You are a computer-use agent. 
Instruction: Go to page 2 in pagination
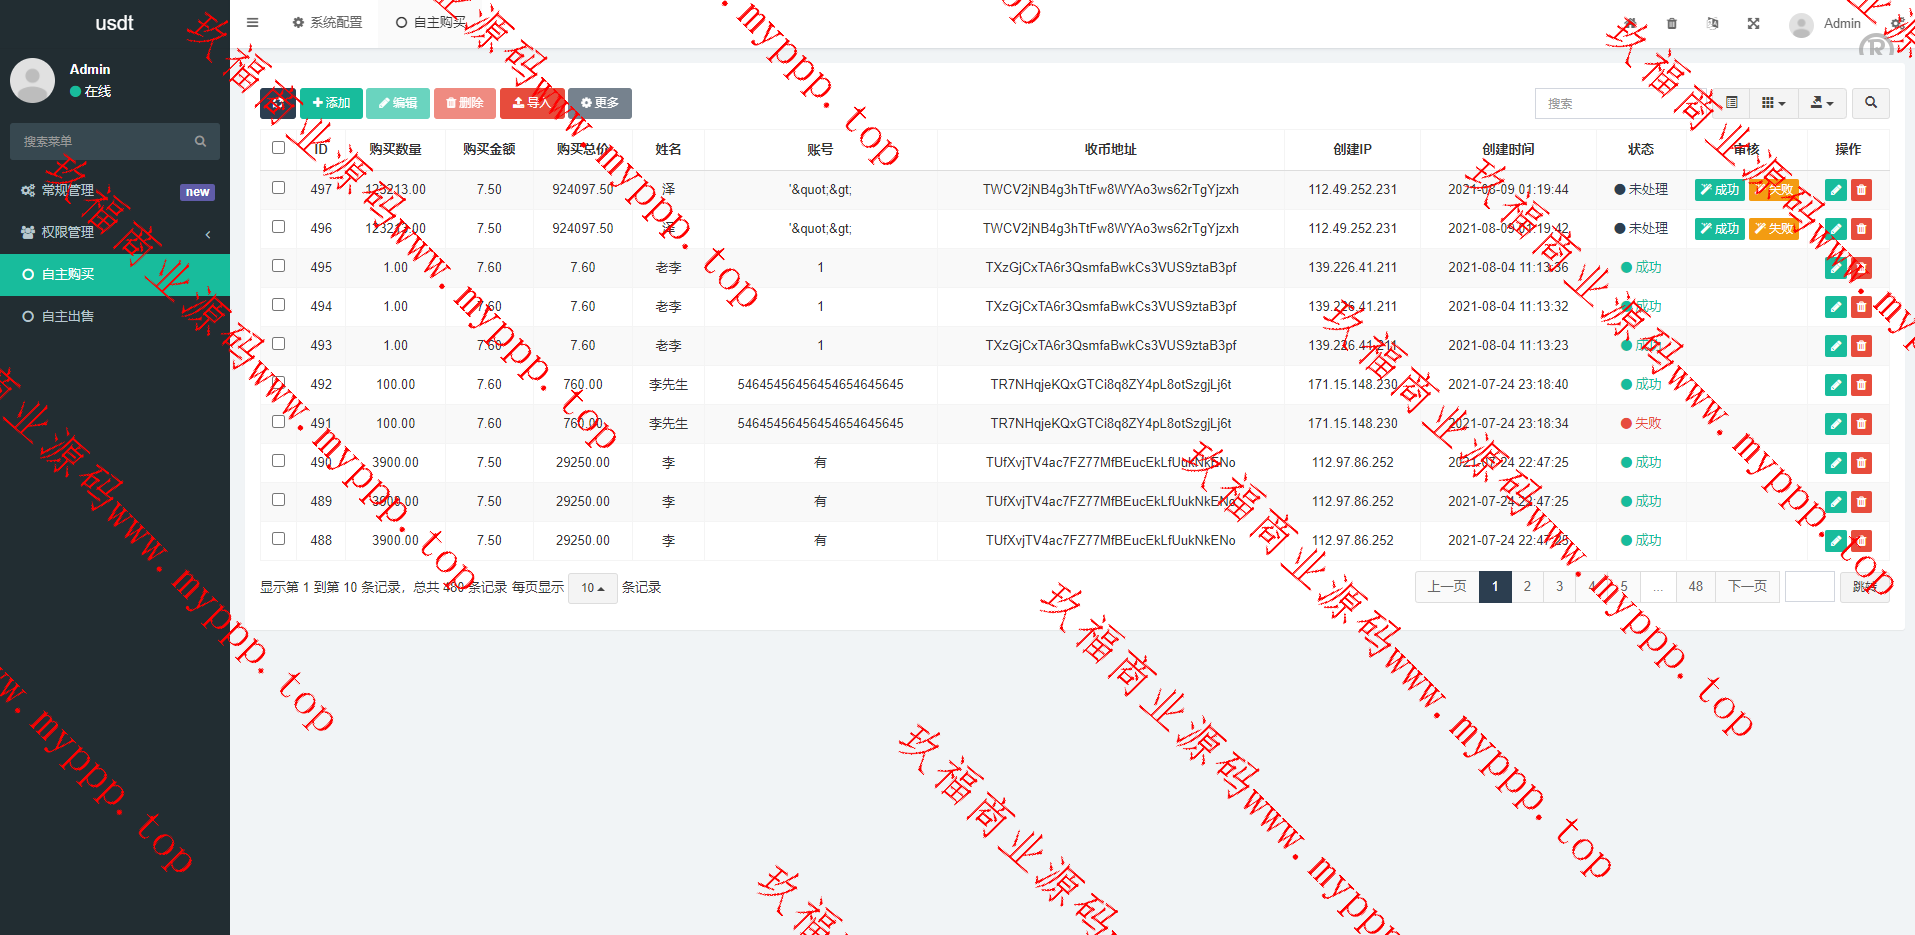click(1526, 587)
